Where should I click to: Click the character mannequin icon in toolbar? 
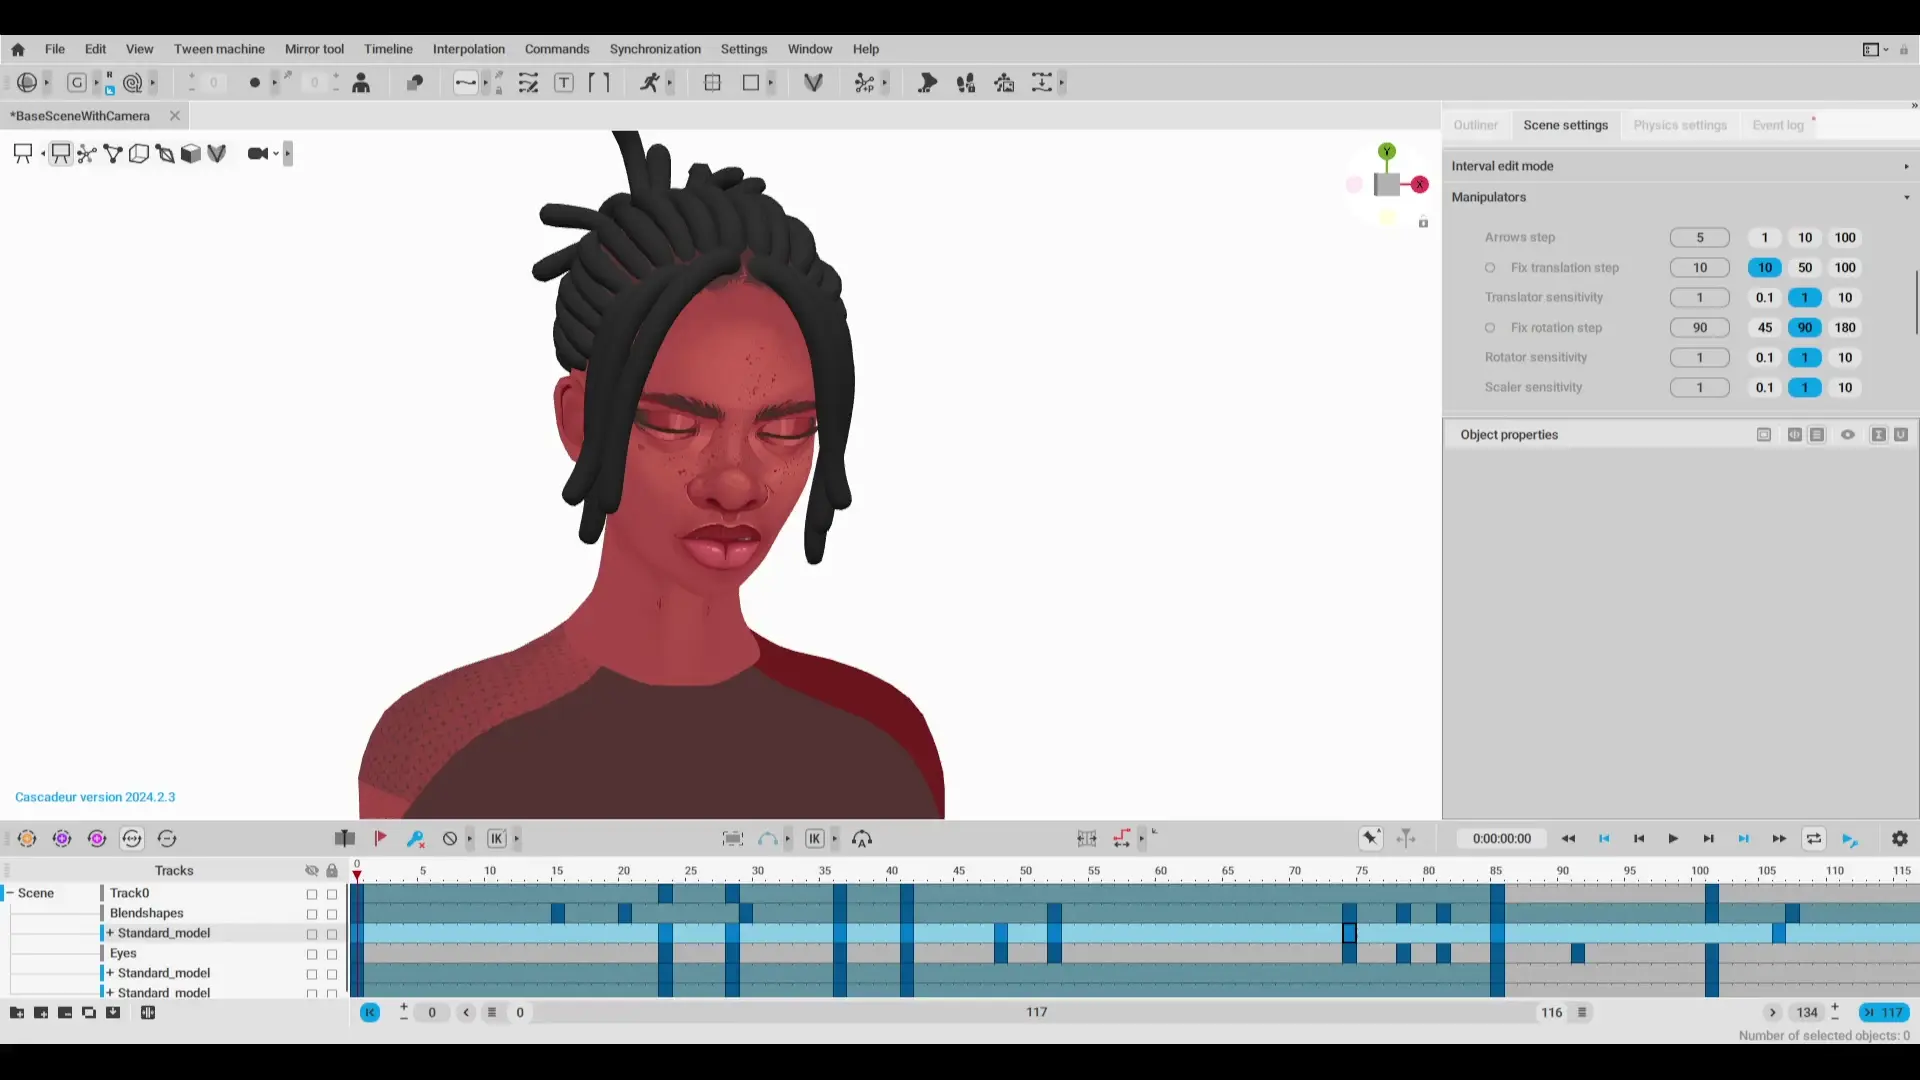pos(362,83)
